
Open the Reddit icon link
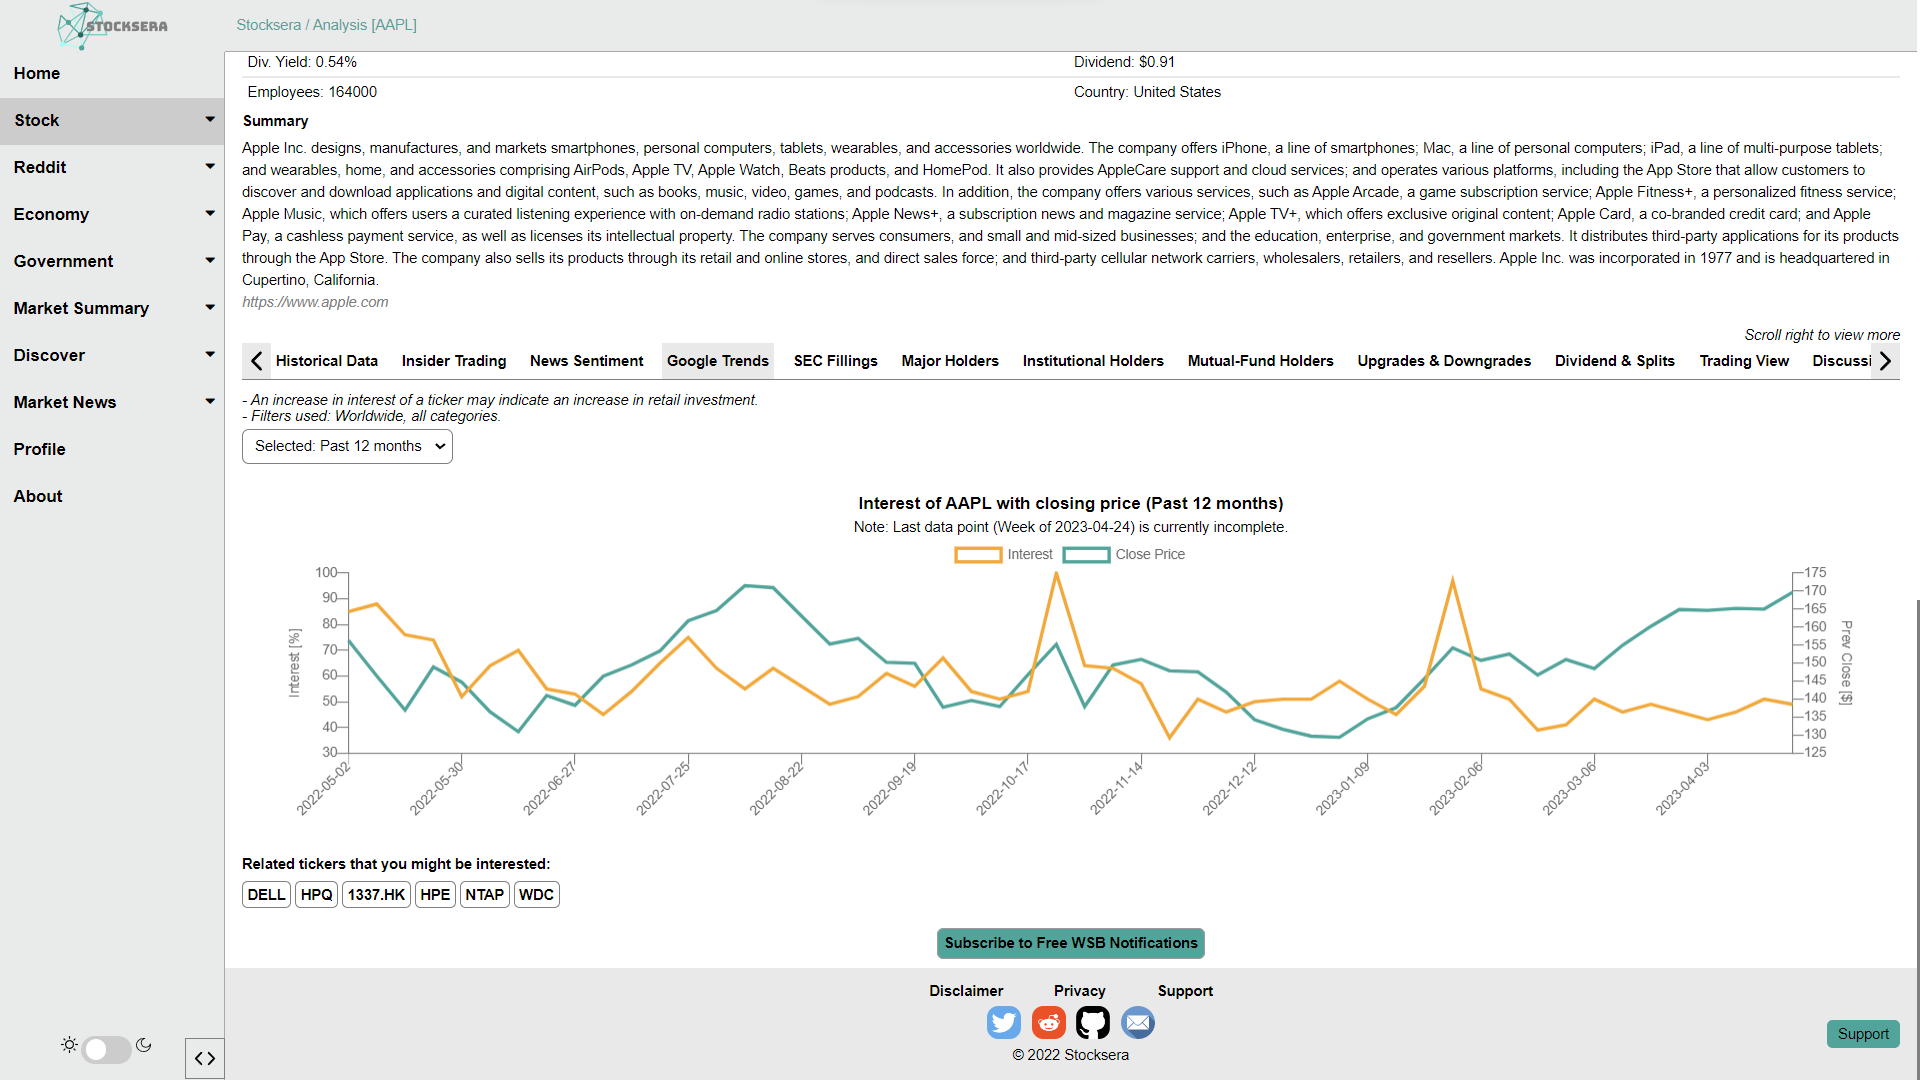click(x=1048, y=1022)
